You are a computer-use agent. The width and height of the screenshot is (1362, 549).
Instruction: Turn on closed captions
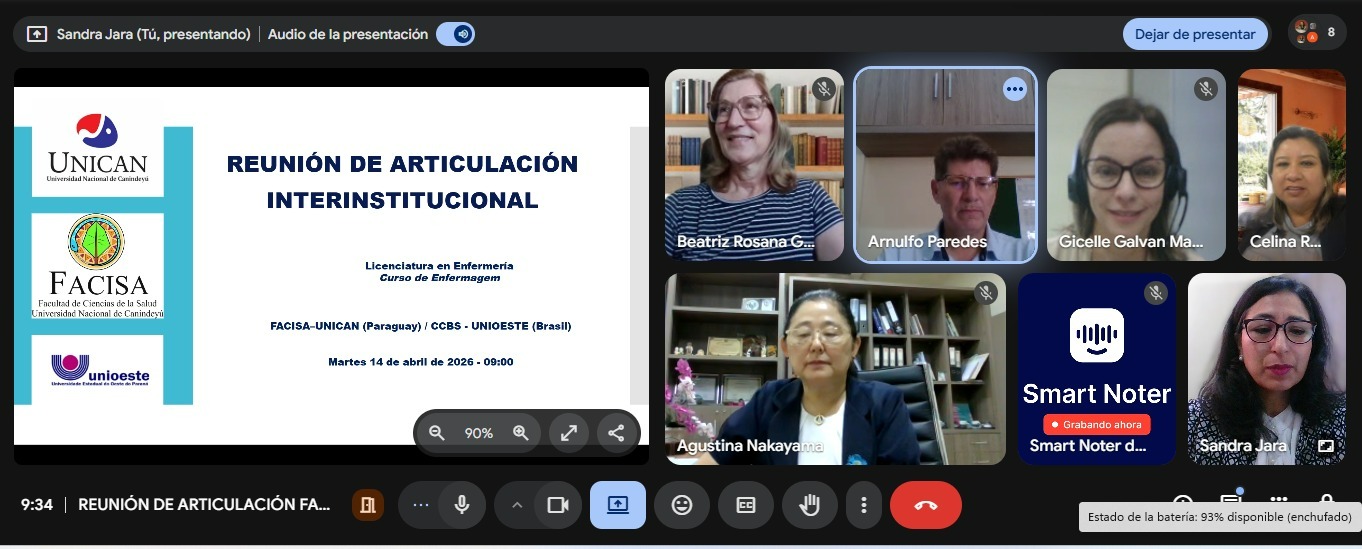click(745, 505)
